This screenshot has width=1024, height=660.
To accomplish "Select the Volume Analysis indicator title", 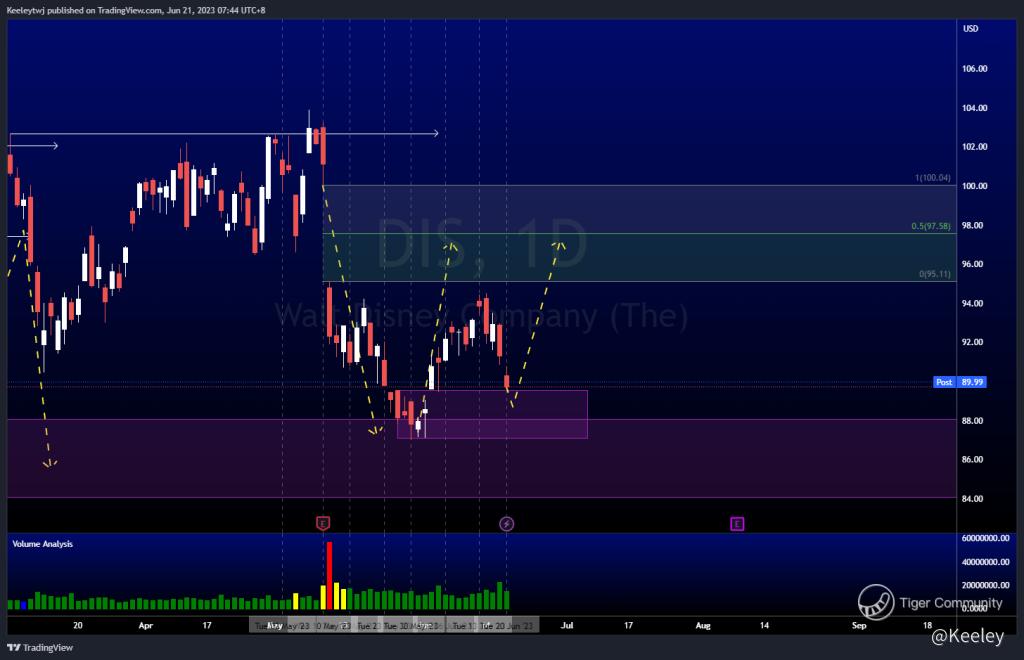I will [42, 544].
